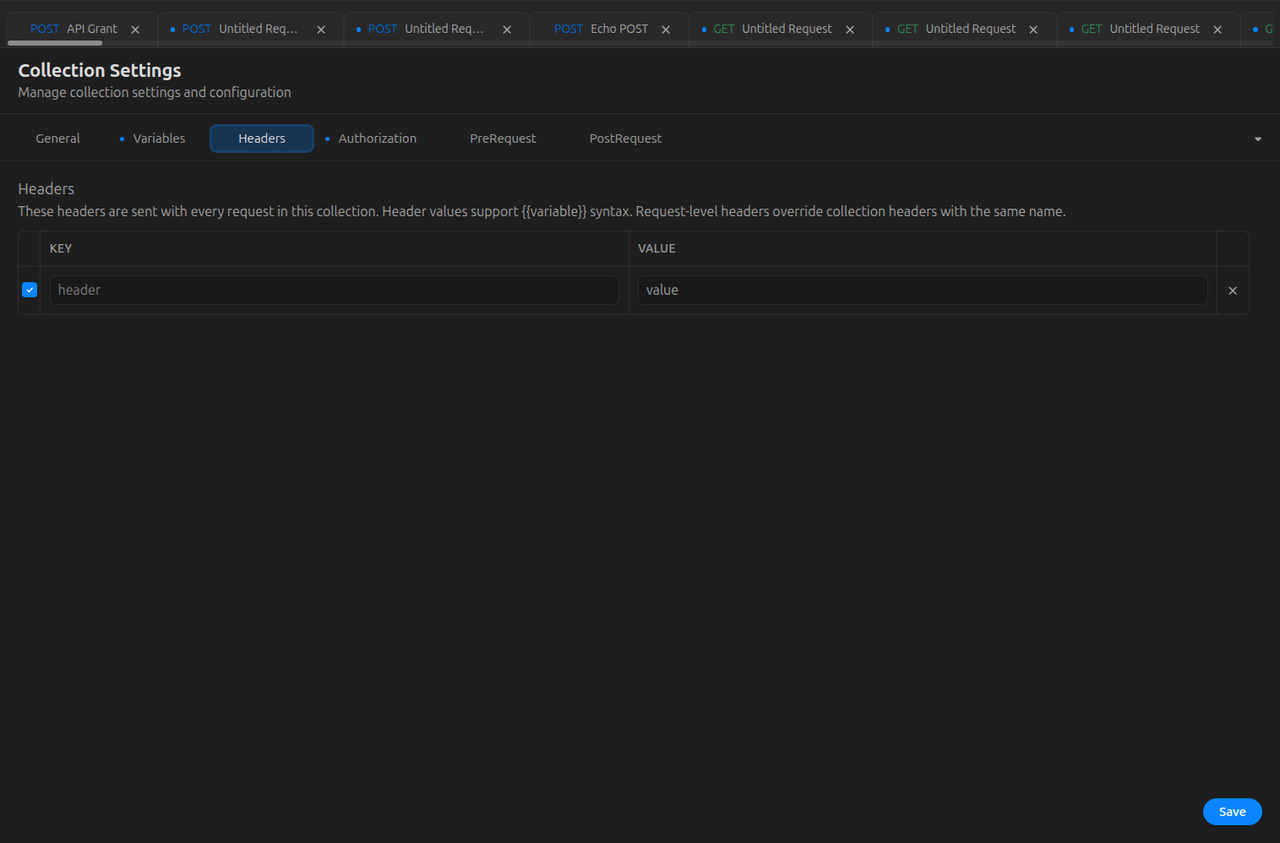Open the PreRequest tab
Image resolution: width=1280 pixels, height=843 pixels.
(503, 139)
